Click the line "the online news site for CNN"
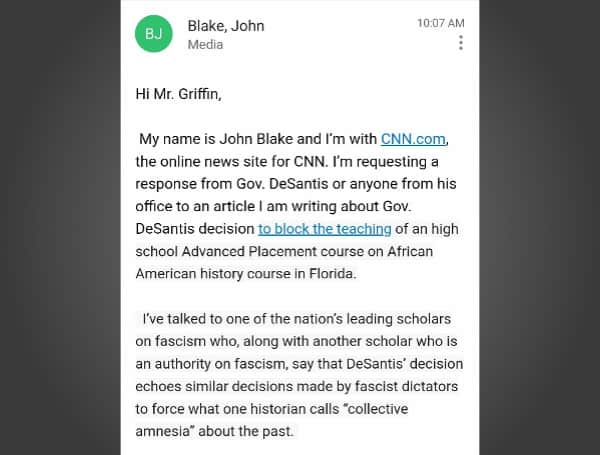The width and height of the screenshot is (600, 455). pyautogui.click(x=287, y=161)
